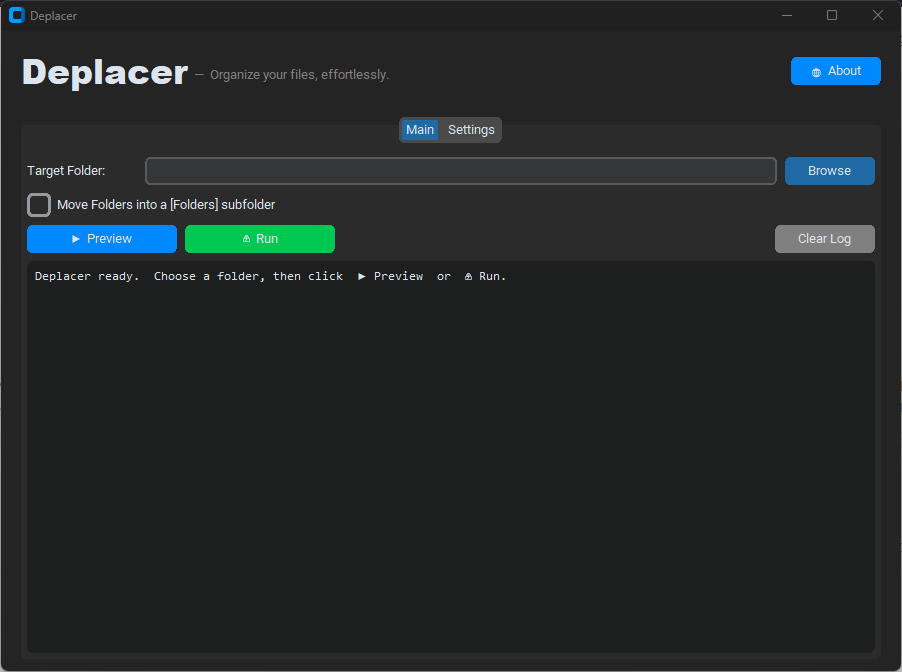Click the 'Target Folder:' label

[x=66, y=171]
